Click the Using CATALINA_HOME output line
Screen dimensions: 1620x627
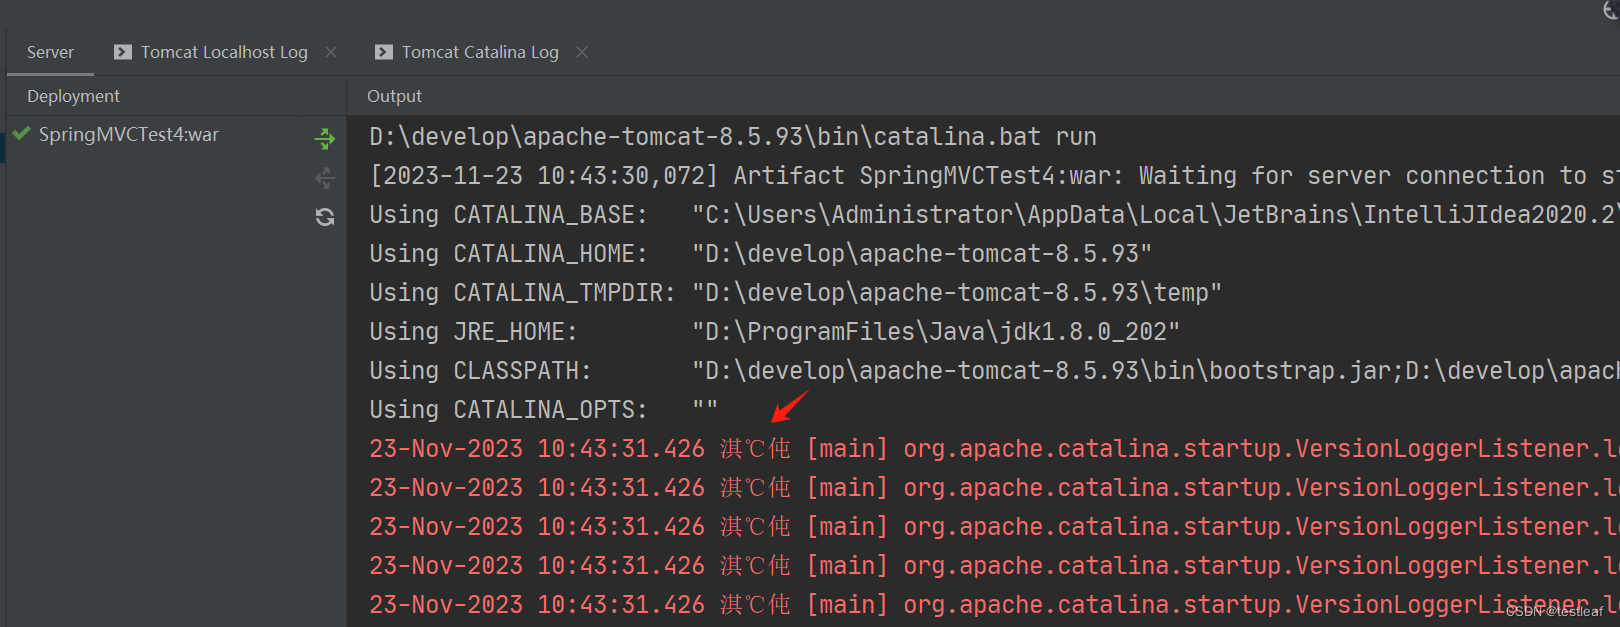pyautogui.click(x=760, y=254)
